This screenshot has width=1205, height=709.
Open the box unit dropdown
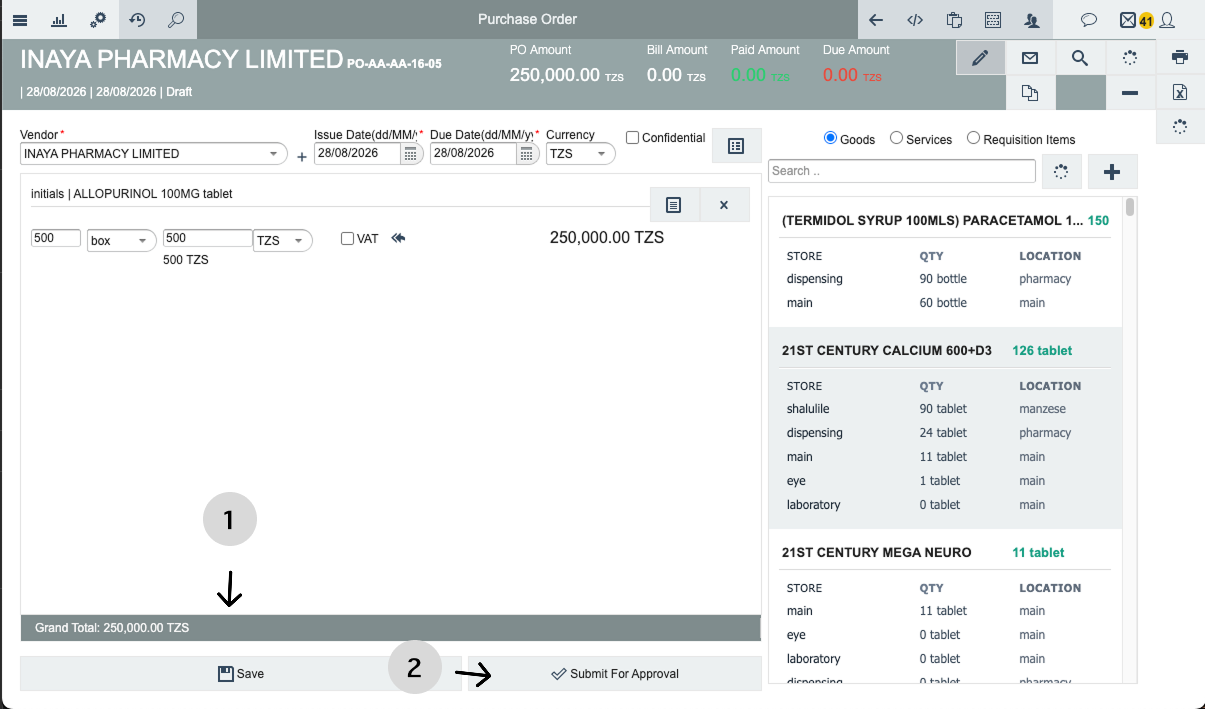pos(122,241)
